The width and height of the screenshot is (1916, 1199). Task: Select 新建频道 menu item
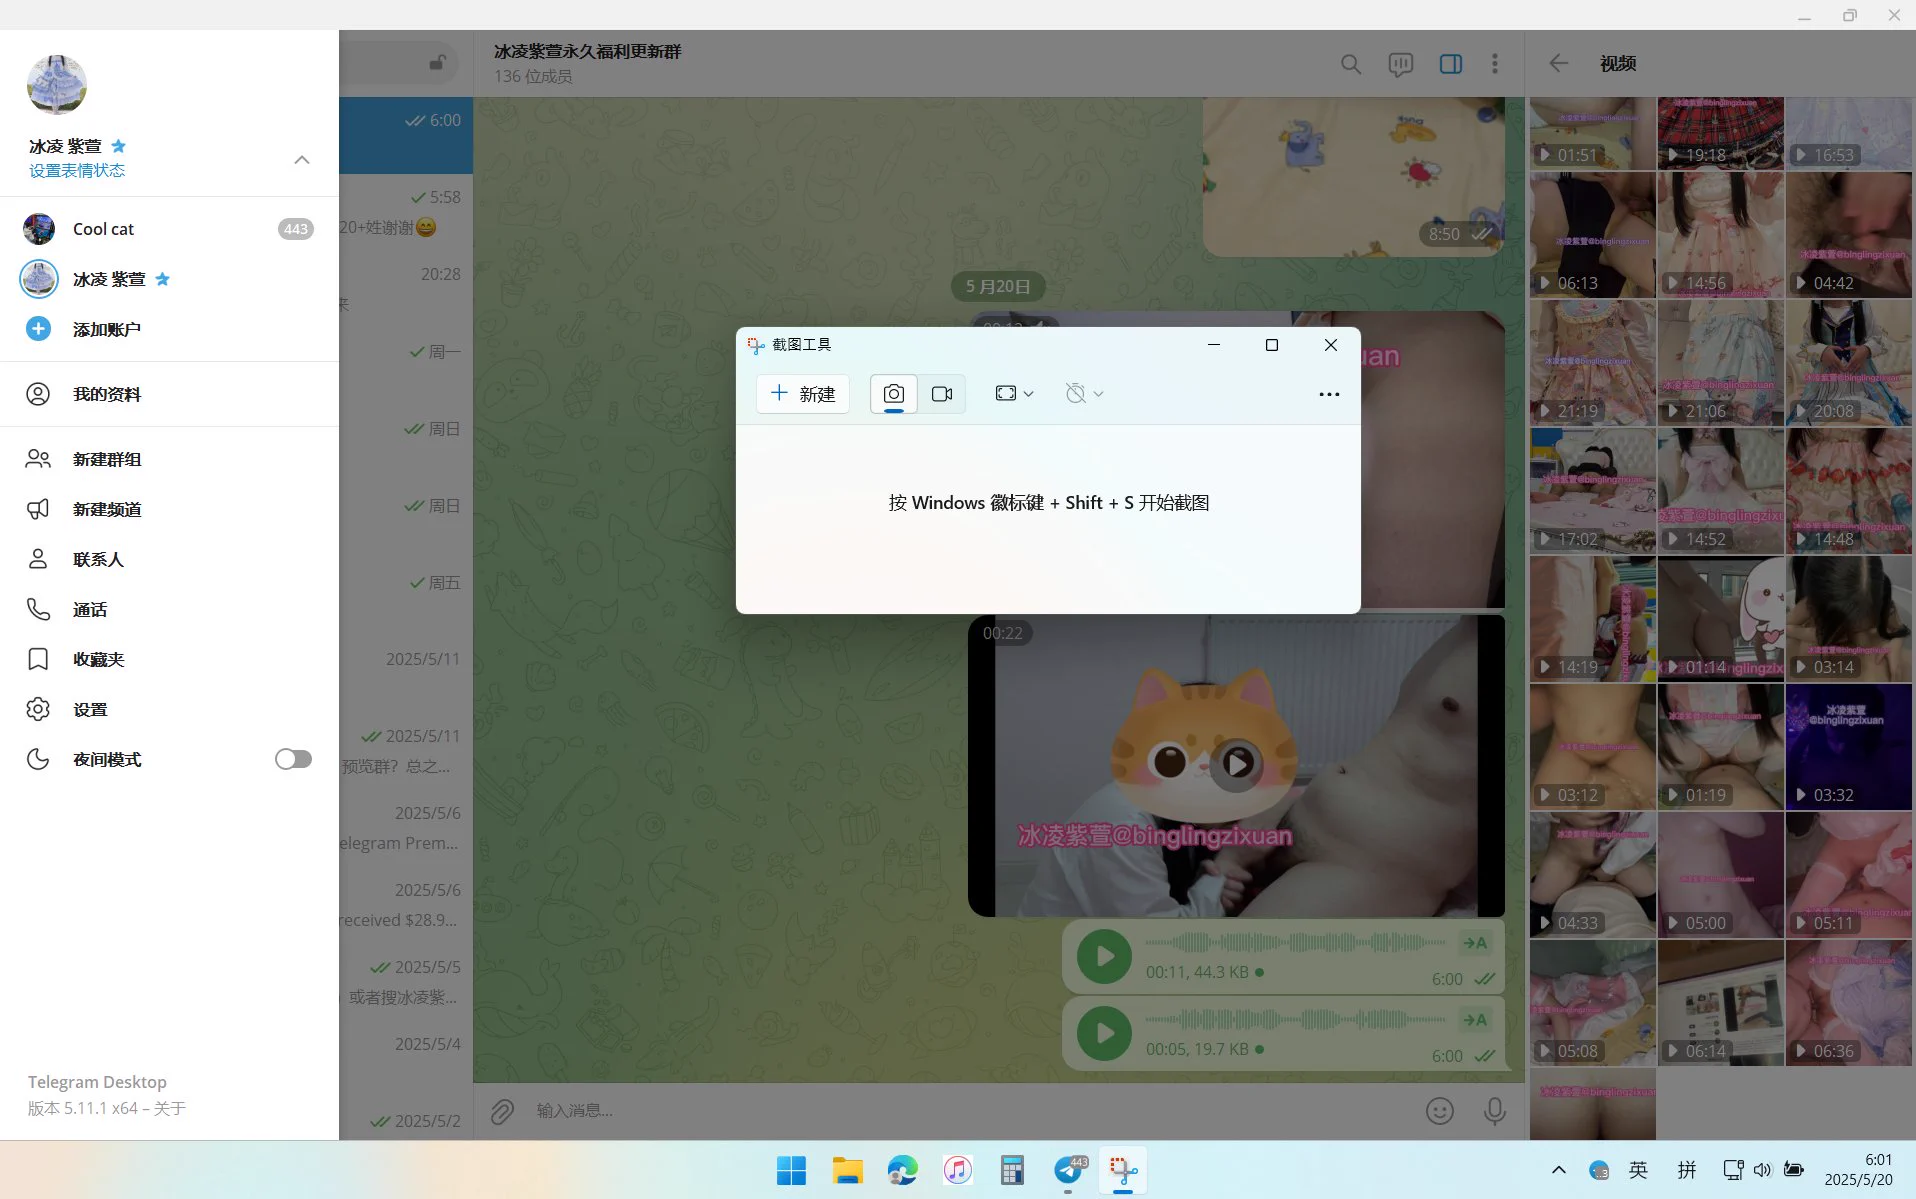pos(169,509)
